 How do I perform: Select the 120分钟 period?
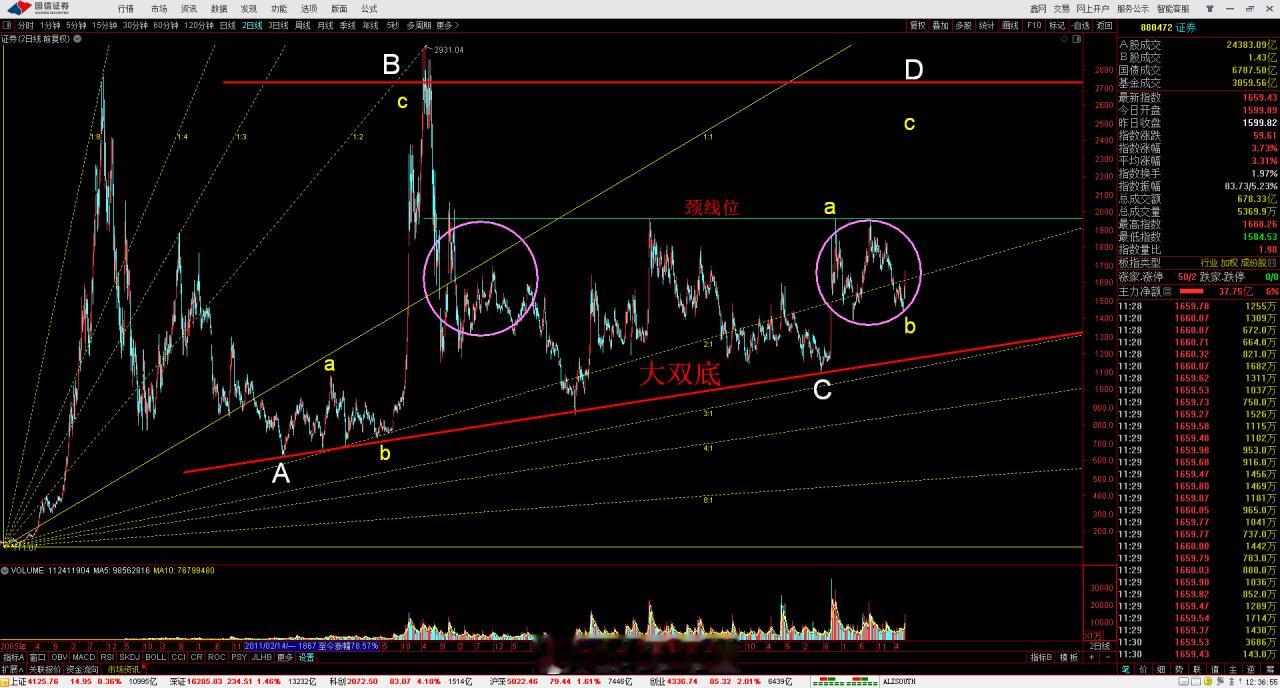point(199,25)
